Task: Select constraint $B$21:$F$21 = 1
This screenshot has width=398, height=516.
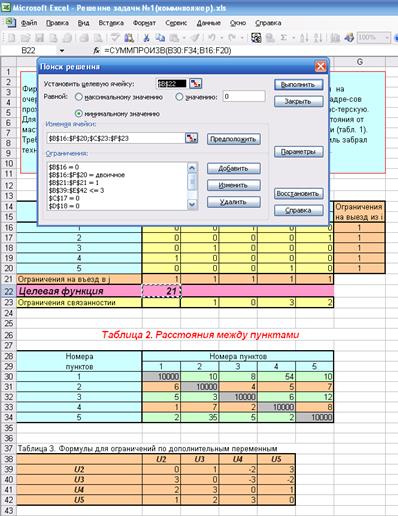Action: coord(74,183)
